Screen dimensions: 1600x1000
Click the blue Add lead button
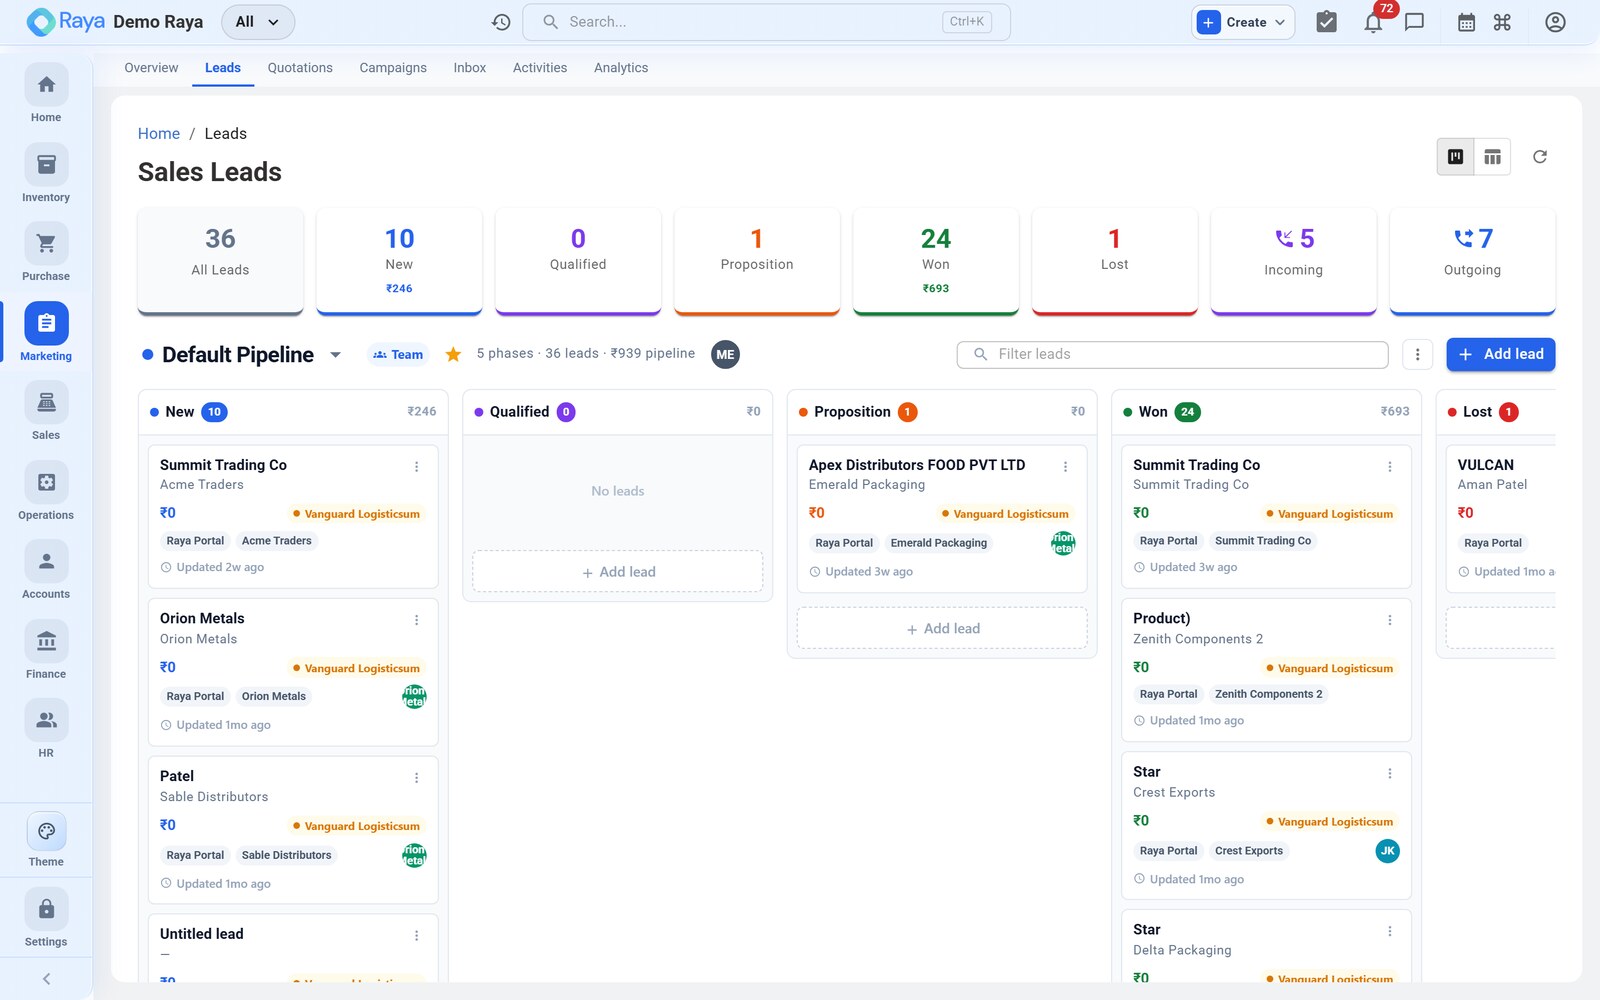[1500, 354]
